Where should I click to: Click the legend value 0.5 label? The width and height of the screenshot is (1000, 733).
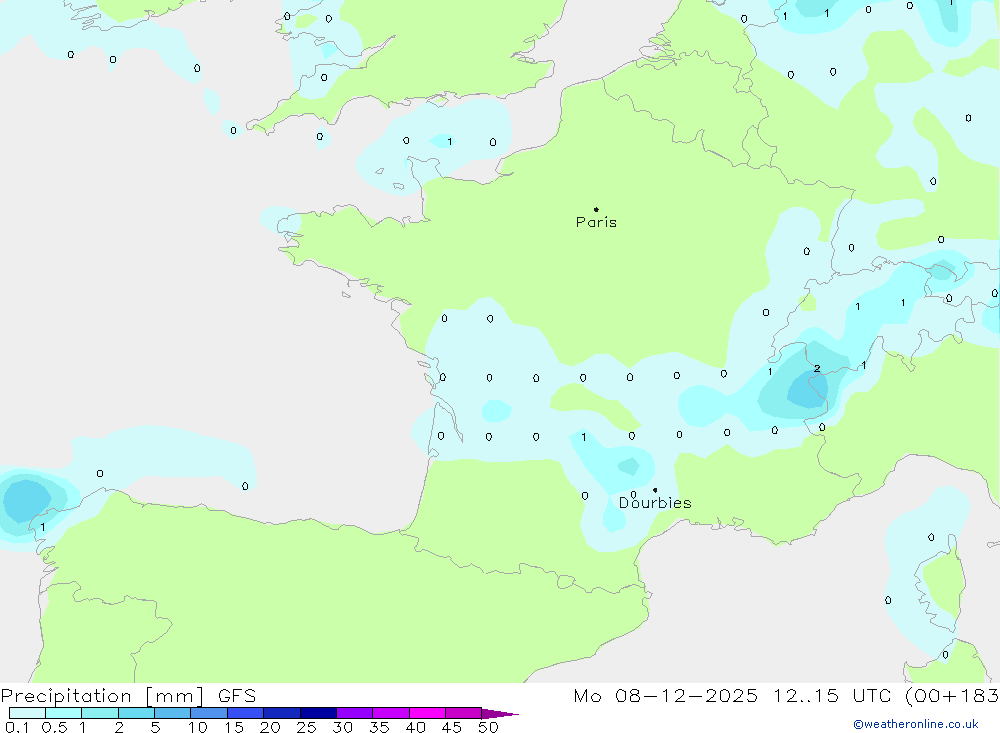click(54, 727)
